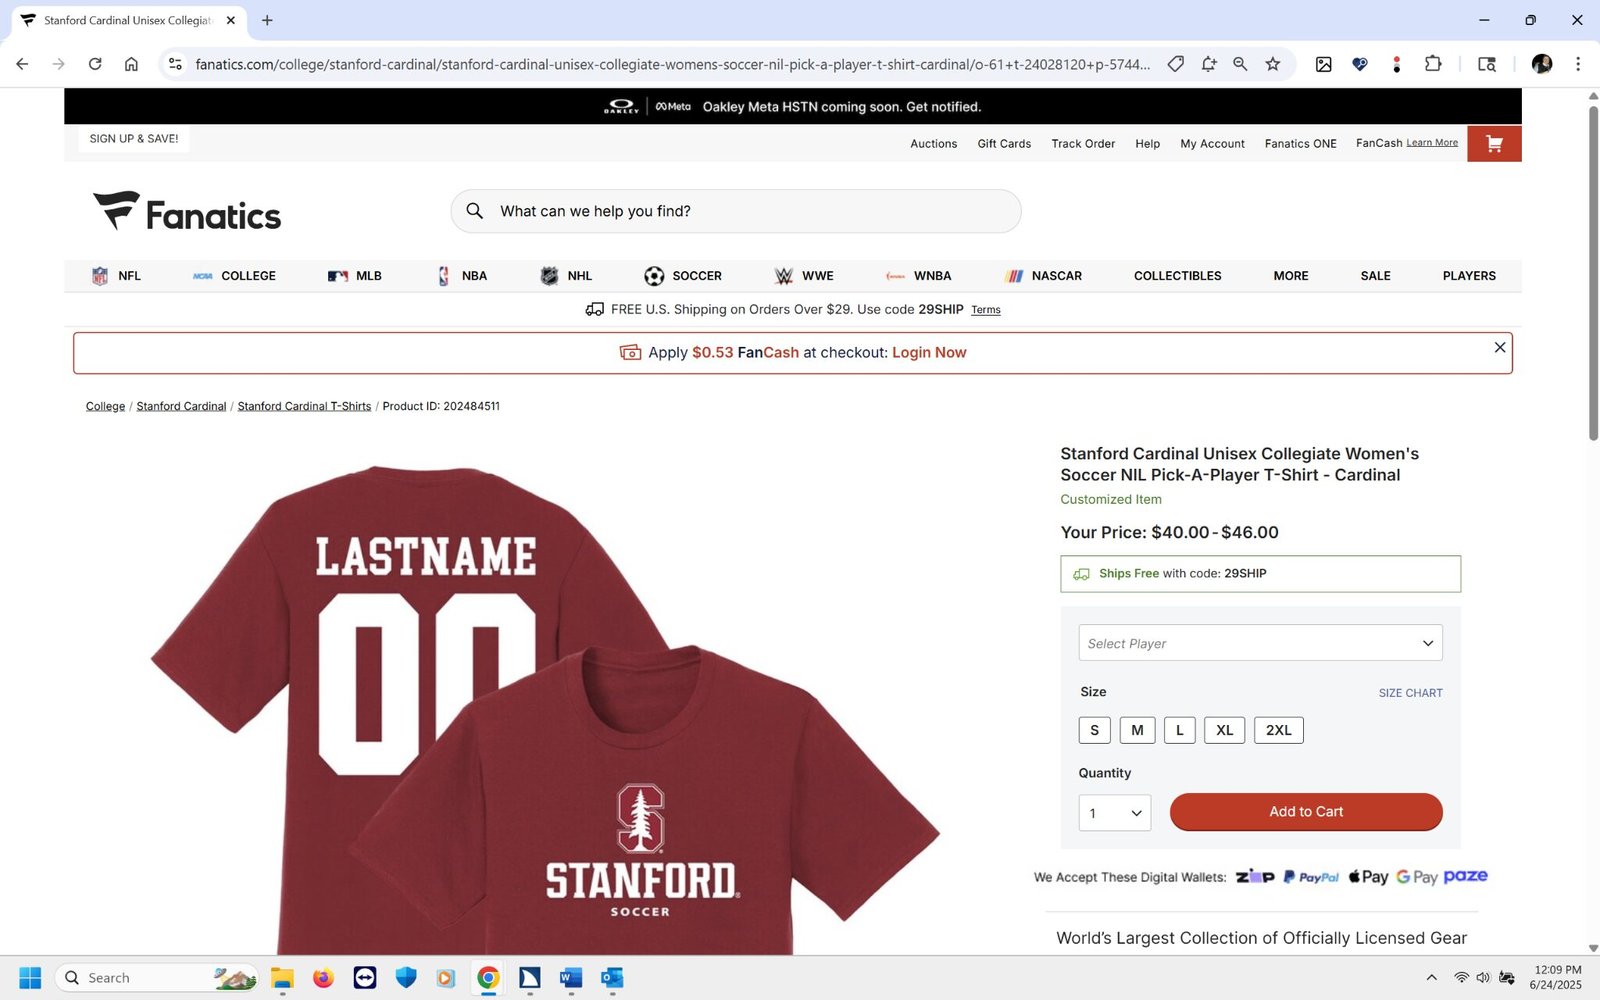Viewport: 1600px width, 1000px height.
Task: Focus the product search field
Action: tap(736, 211)
